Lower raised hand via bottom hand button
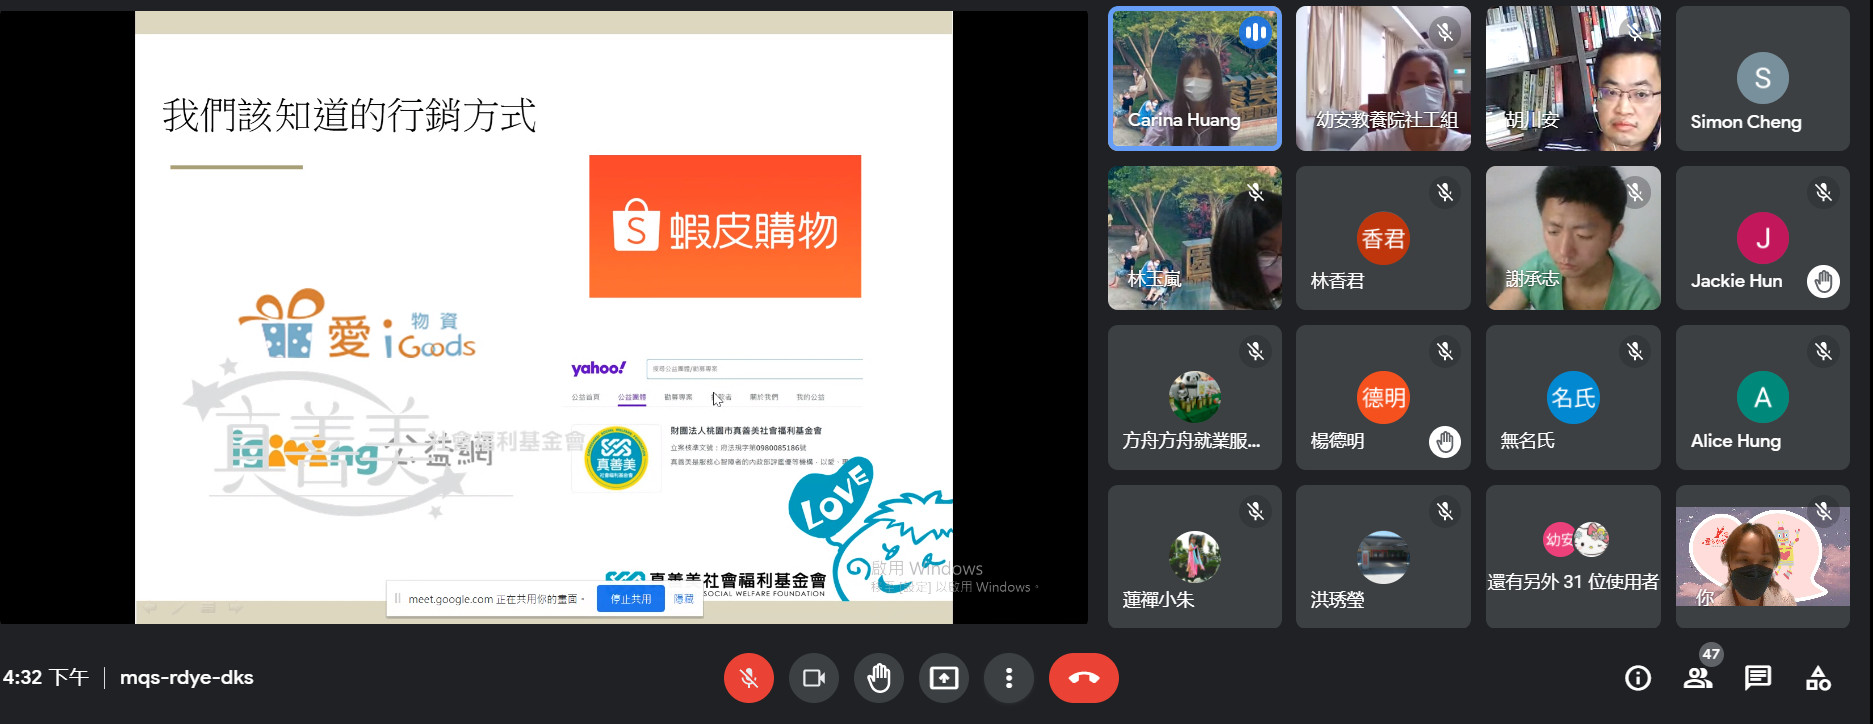Screen dimensions: 1873x724 (x=879, y=678)
